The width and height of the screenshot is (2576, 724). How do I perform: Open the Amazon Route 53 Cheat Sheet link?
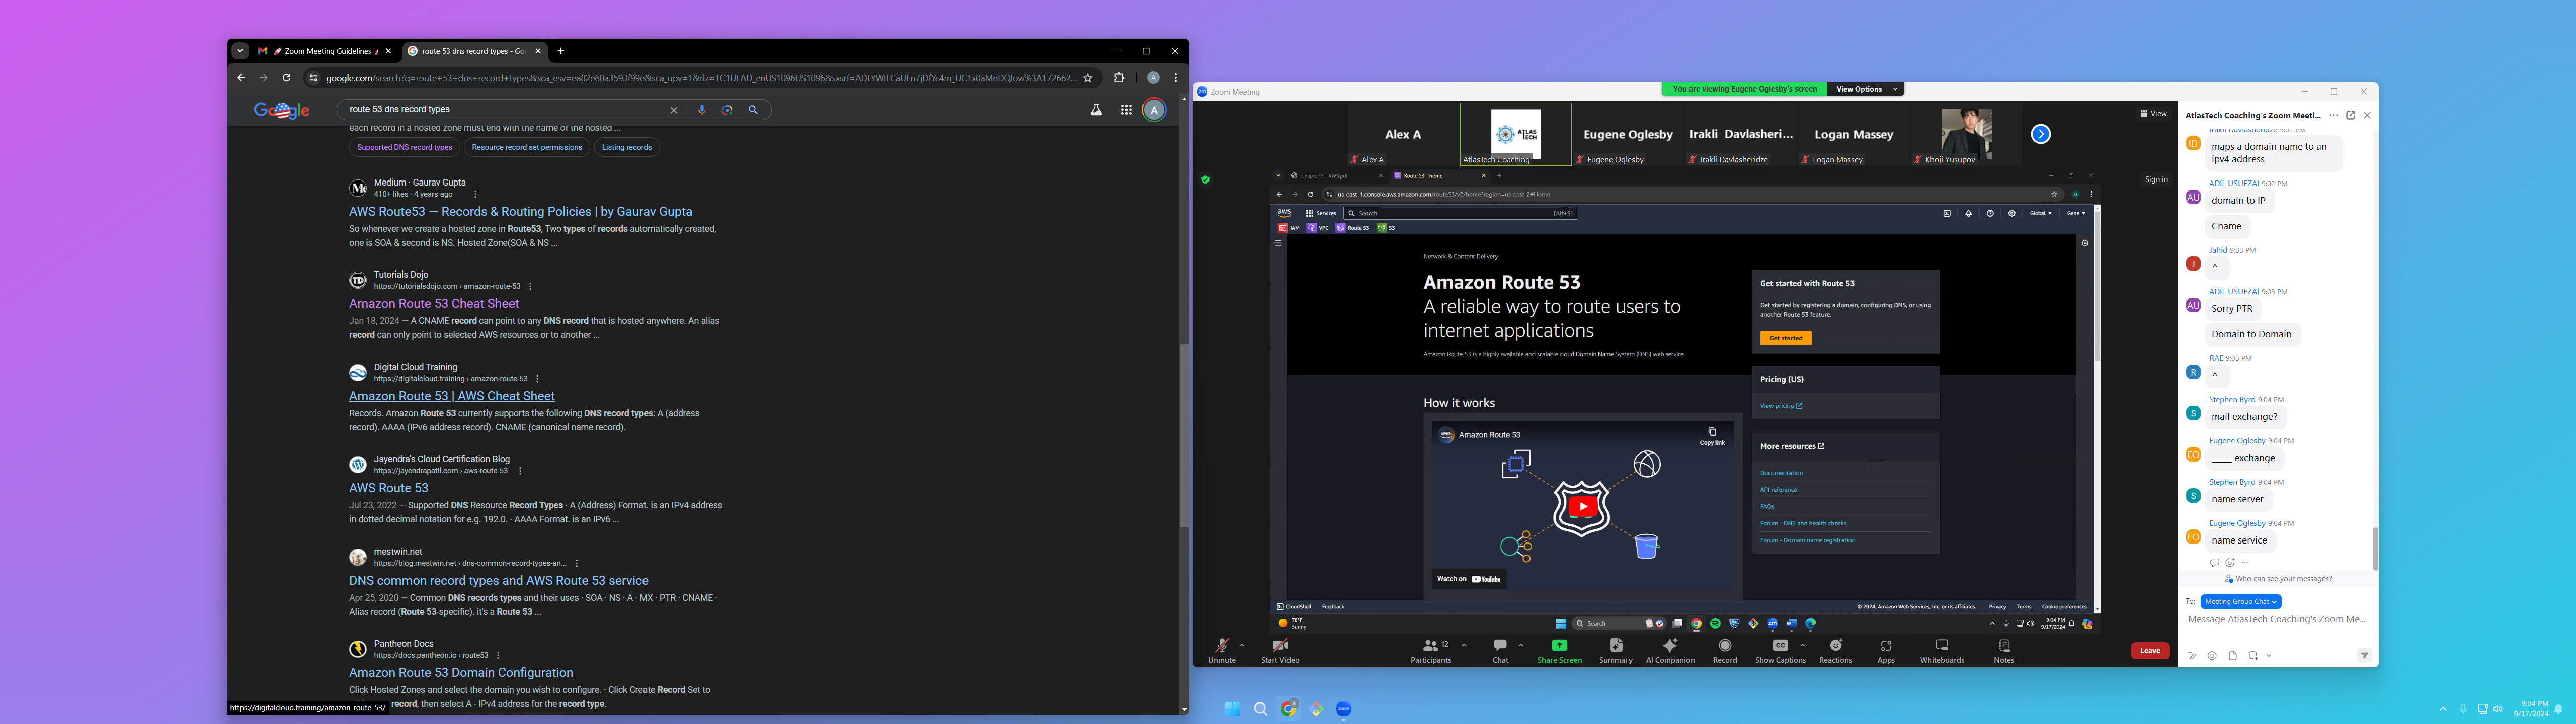[434, 303]
